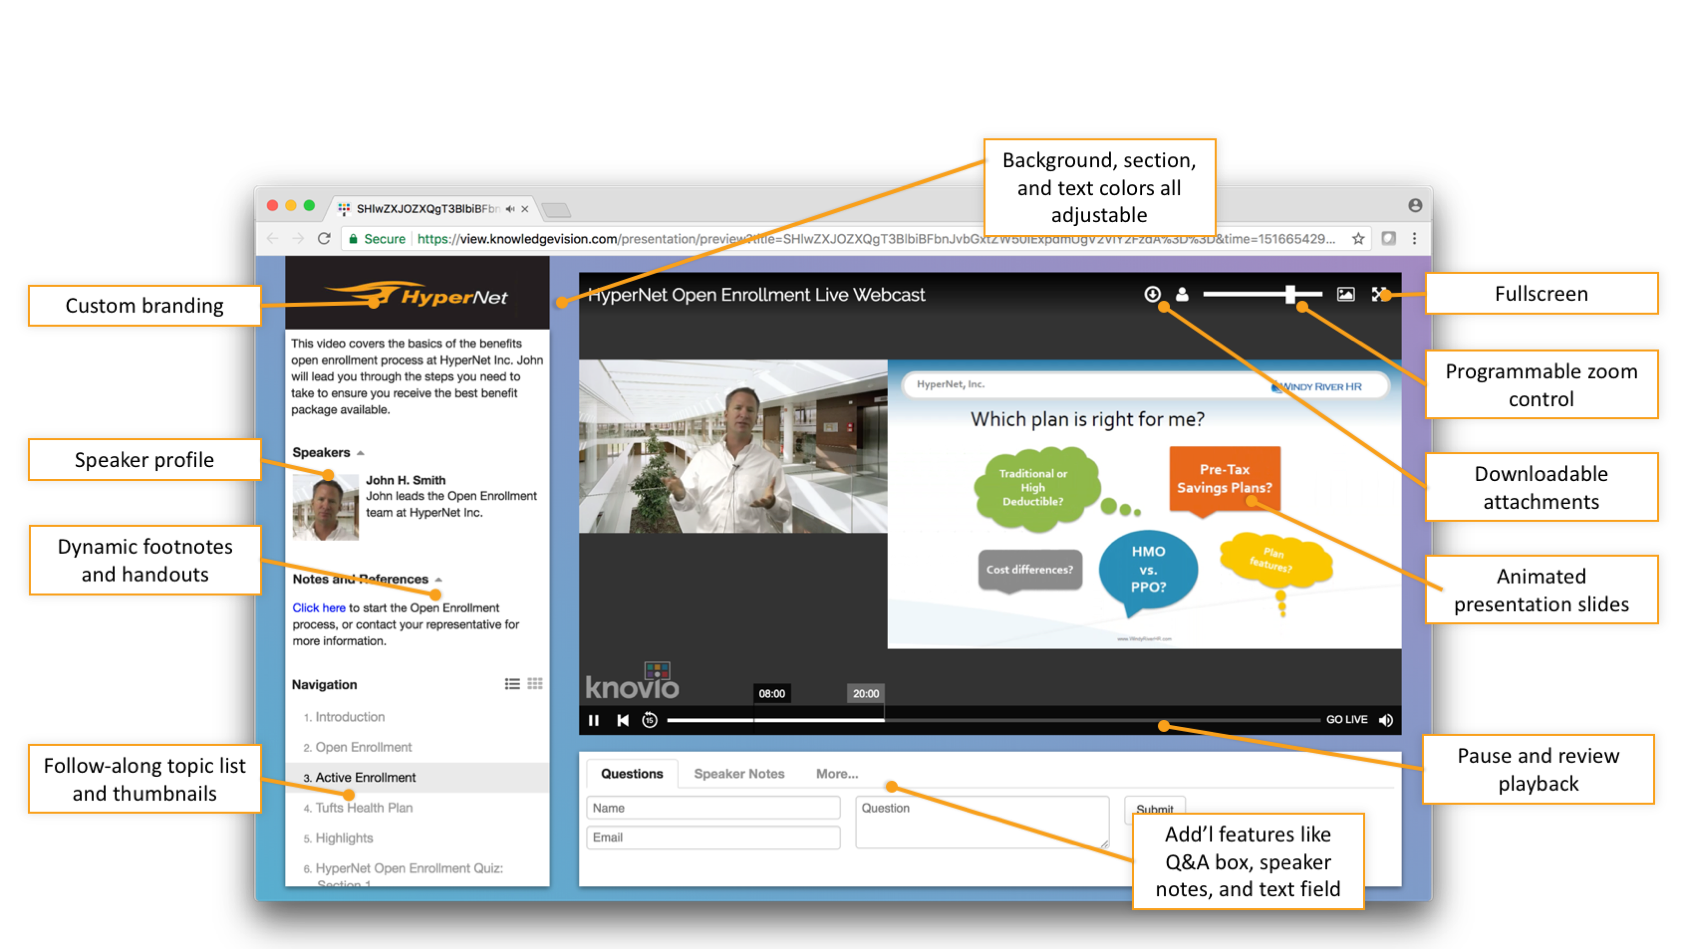Click the zoom control slider handle

coord(1290,294)
